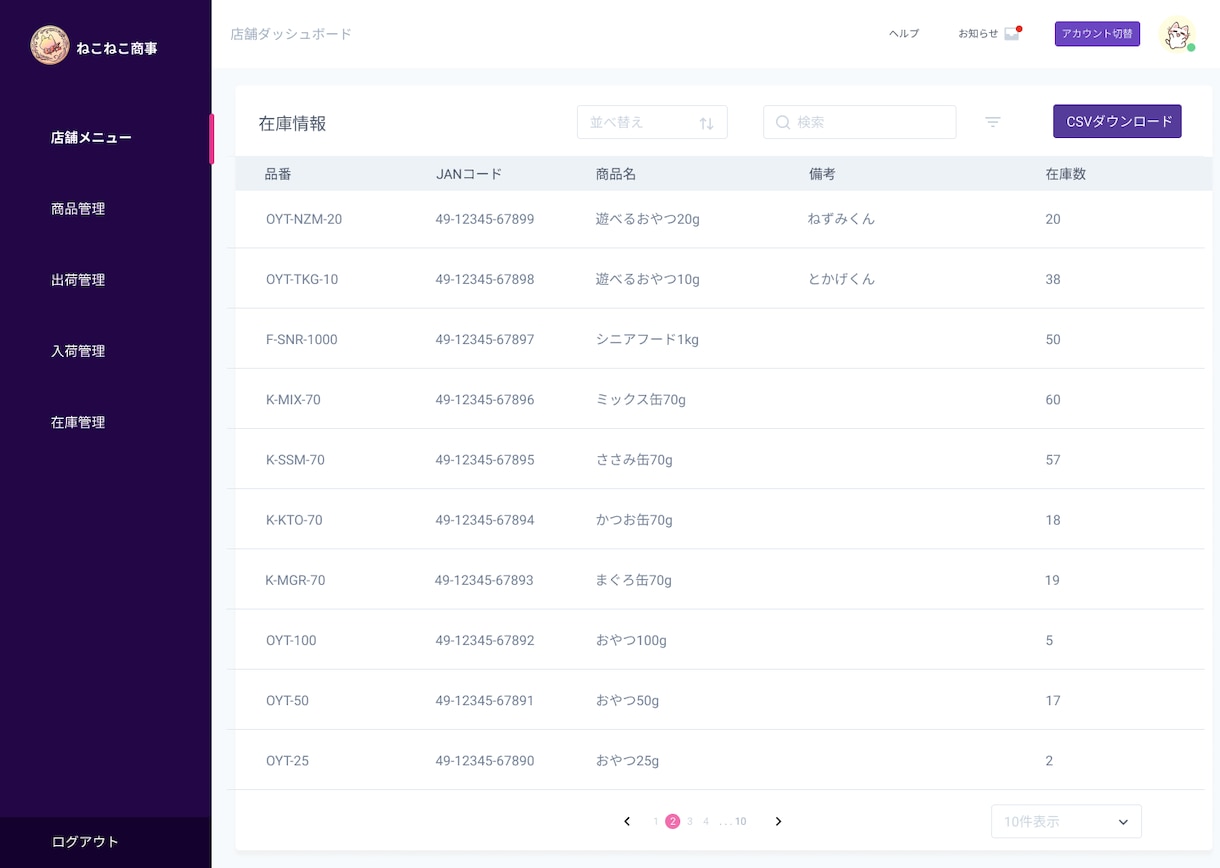Click JAN code 49-12345-67890
The width and height of the screenshot is (1220, 868).
point(485,761)
